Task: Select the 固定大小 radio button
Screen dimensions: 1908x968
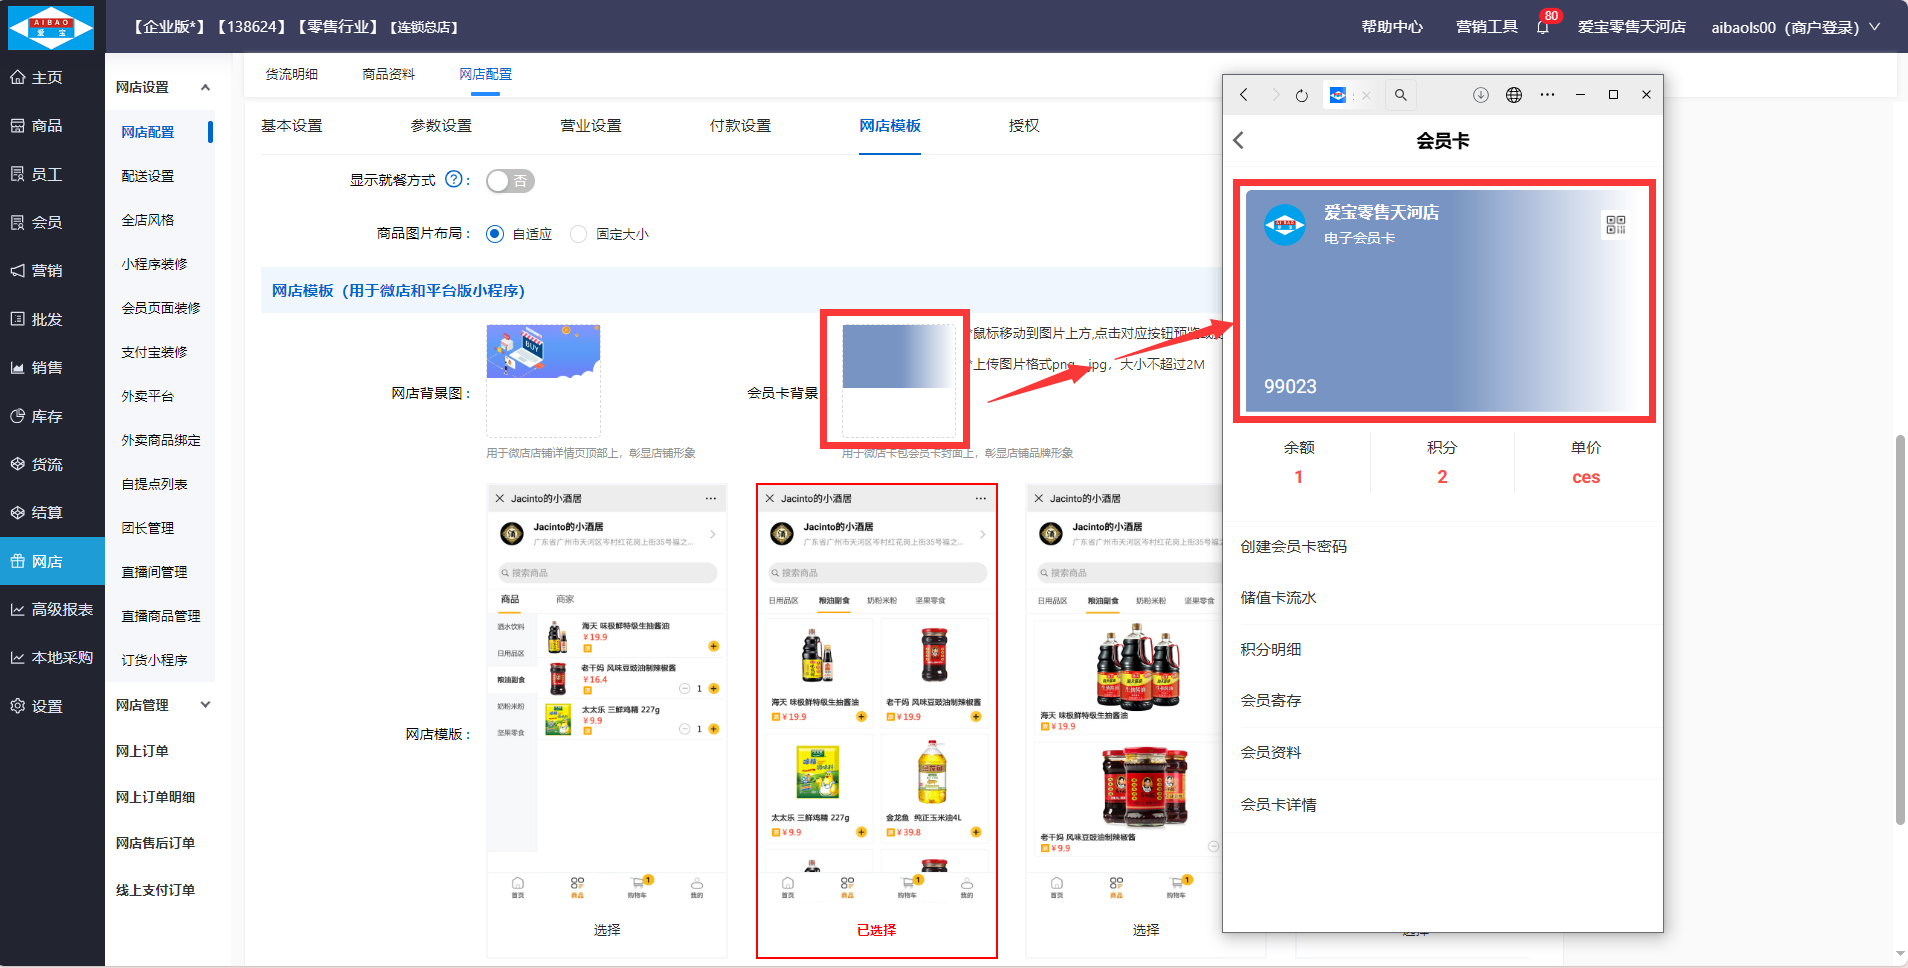Action: [x=578, y=234]
